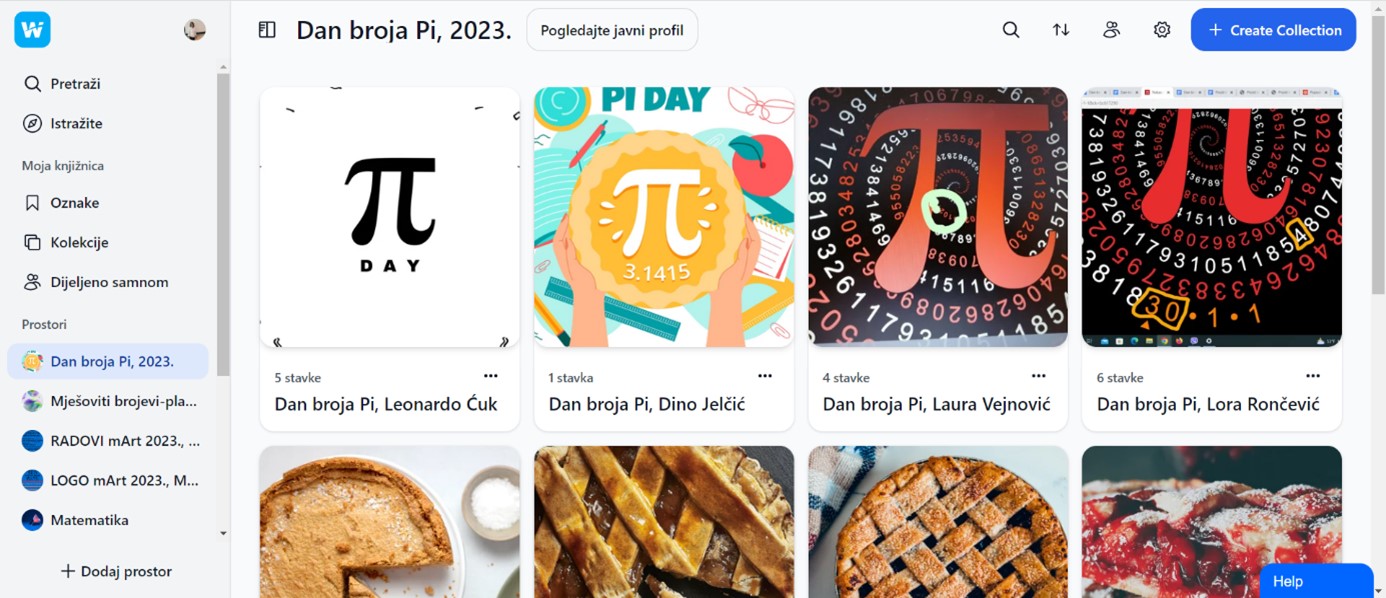
Task: Click the Wakelet logo icon
Action: click(32, 30)
